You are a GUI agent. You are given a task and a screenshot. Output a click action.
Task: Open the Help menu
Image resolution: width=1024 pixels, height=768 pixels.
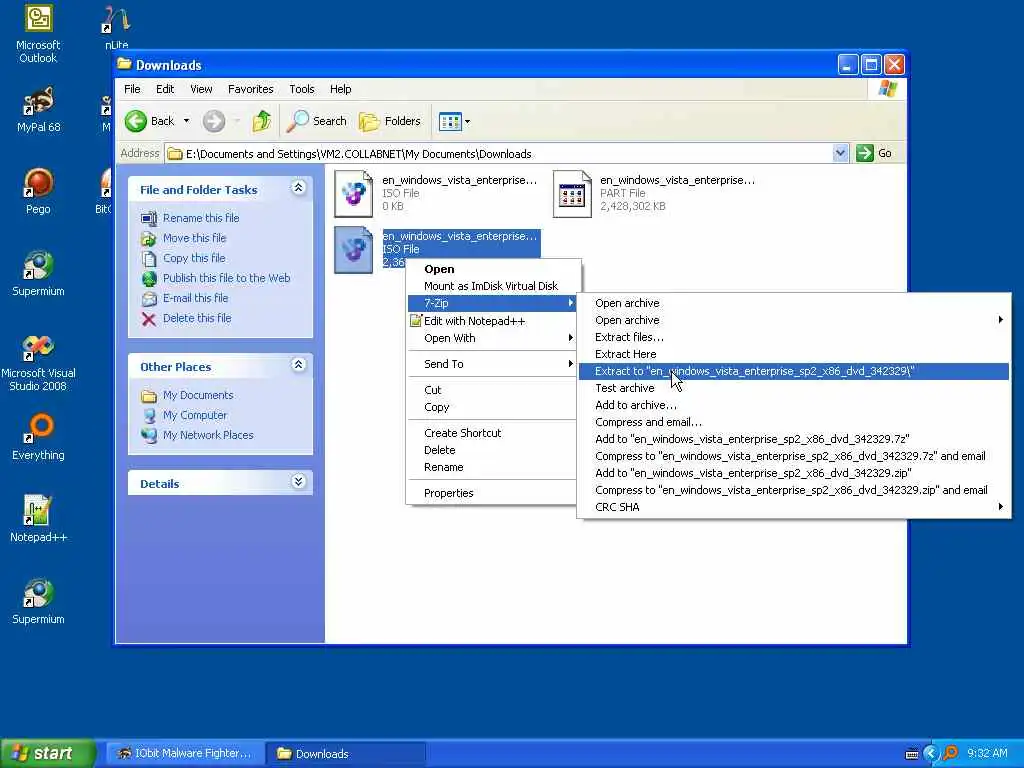tap(340, 89)
